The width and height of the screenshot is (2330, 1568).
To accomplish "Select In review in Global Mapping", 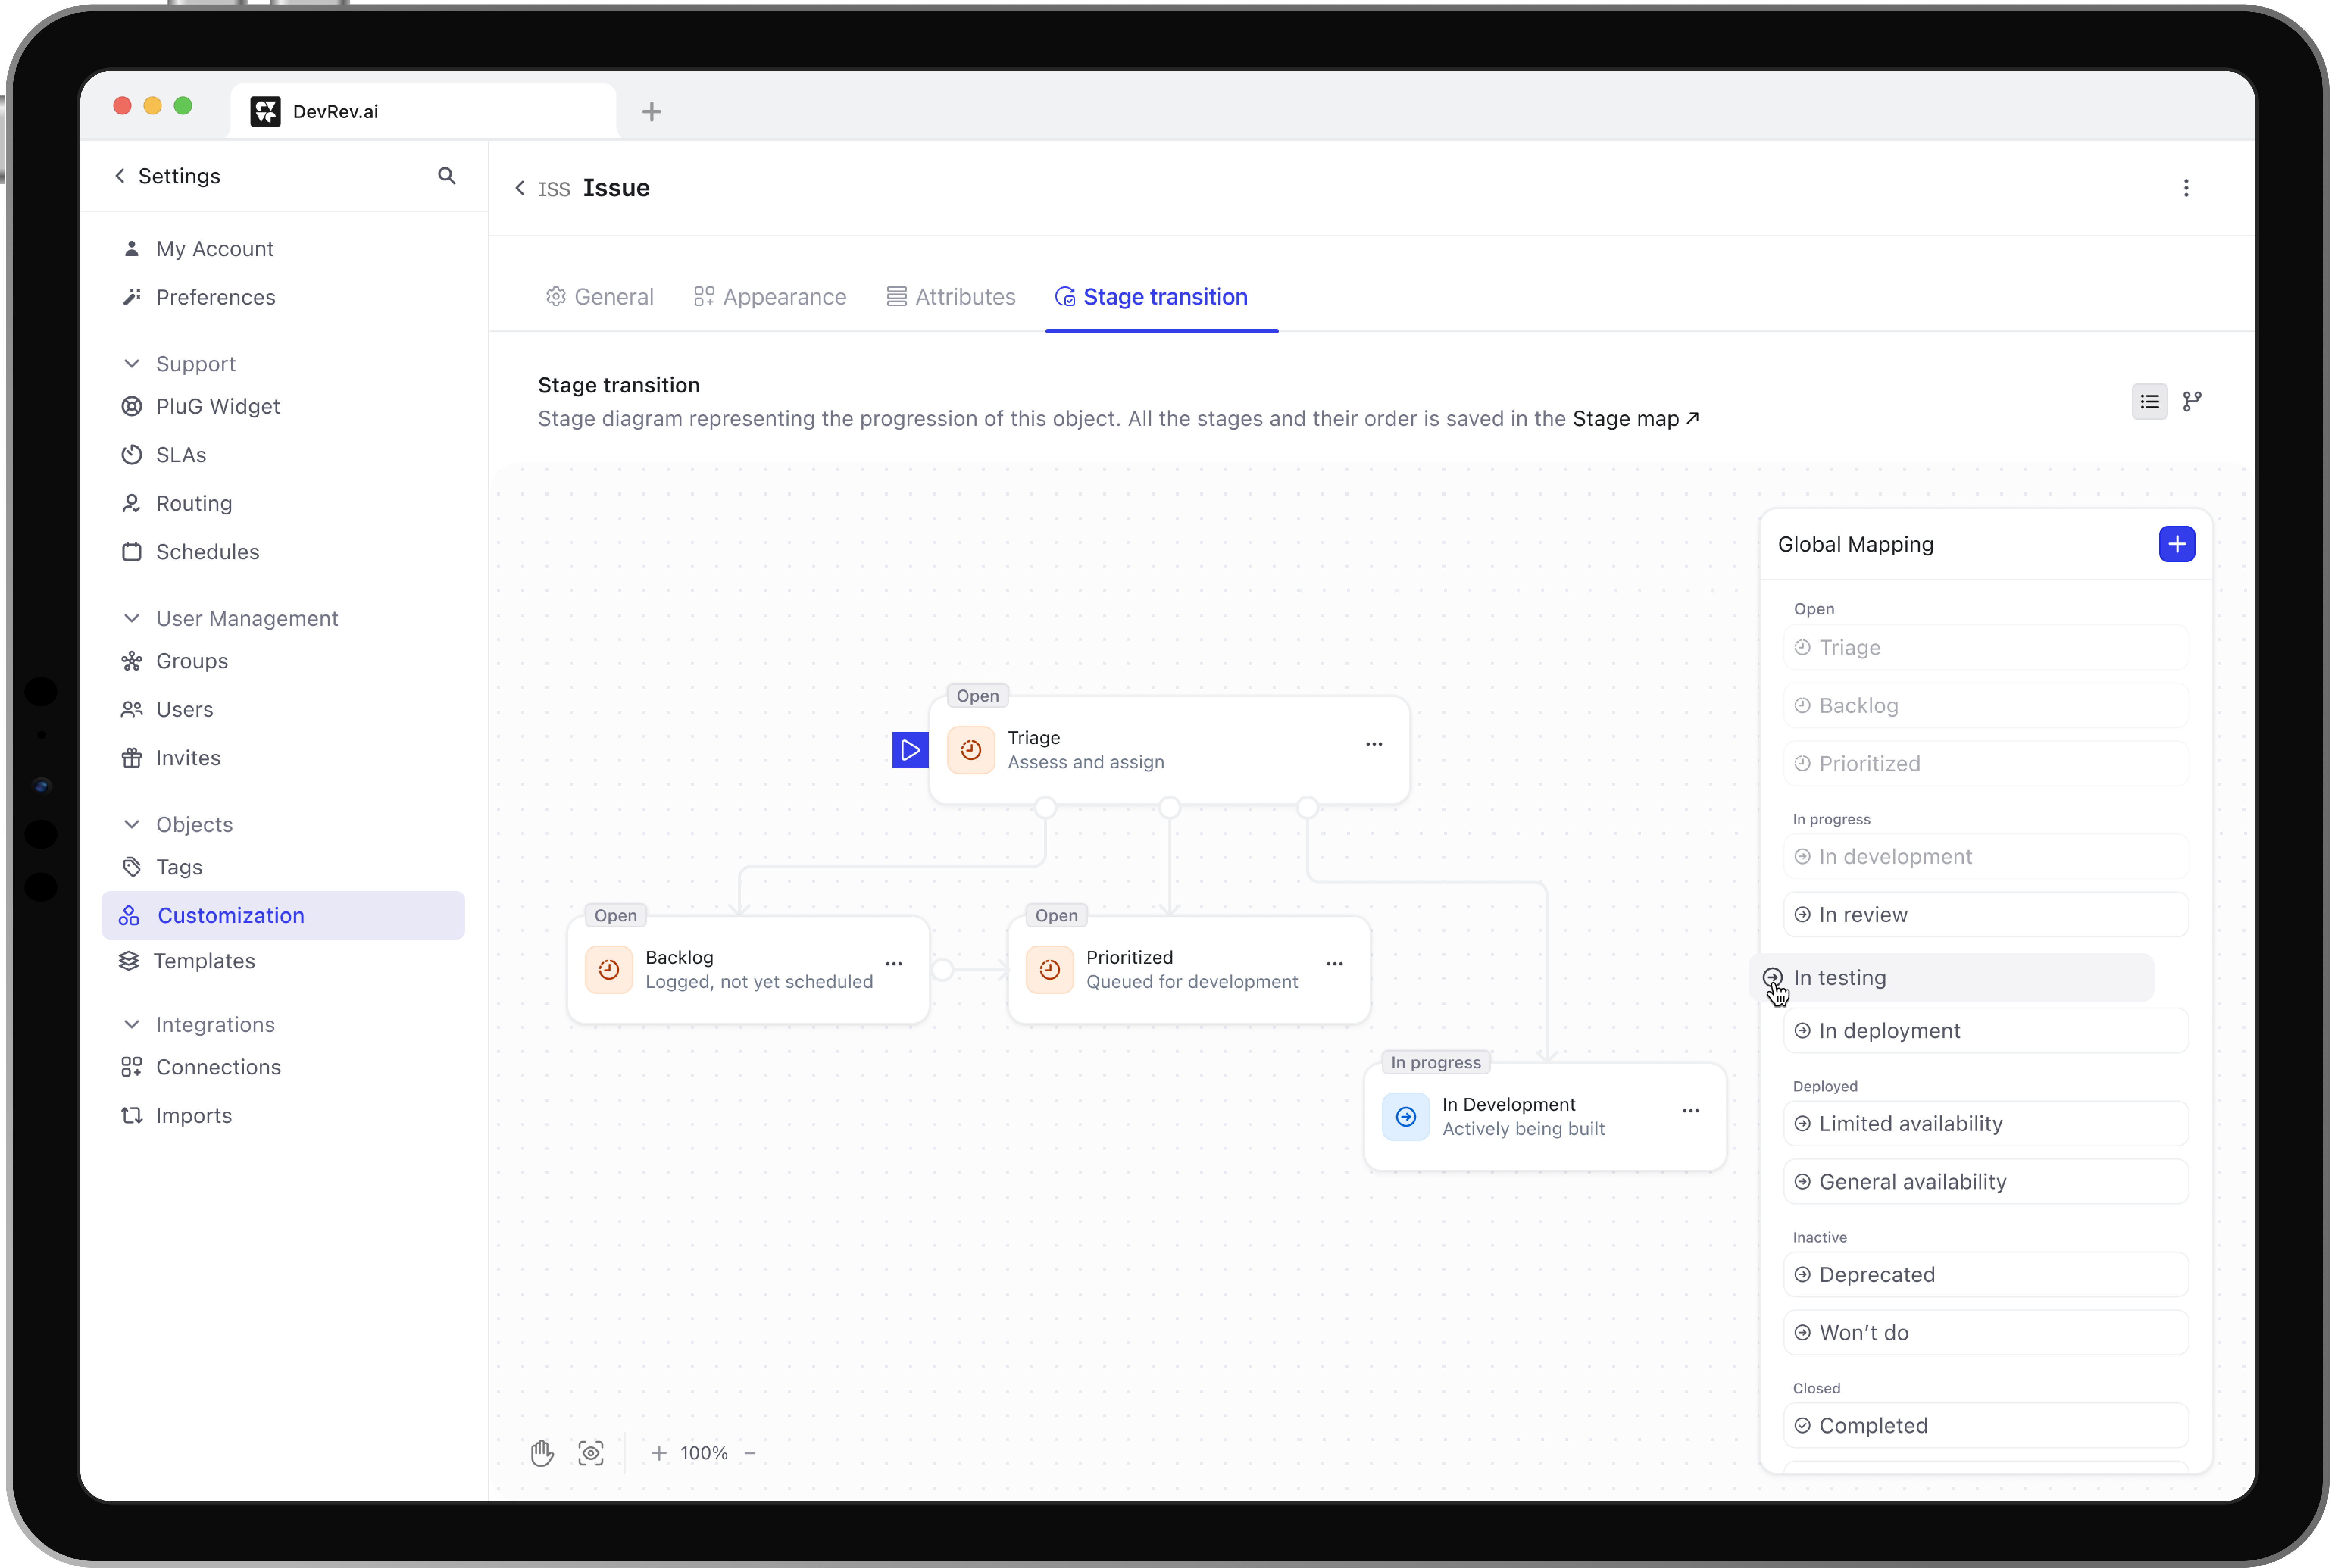I will pyautogui.click(x=1986, y=915).
